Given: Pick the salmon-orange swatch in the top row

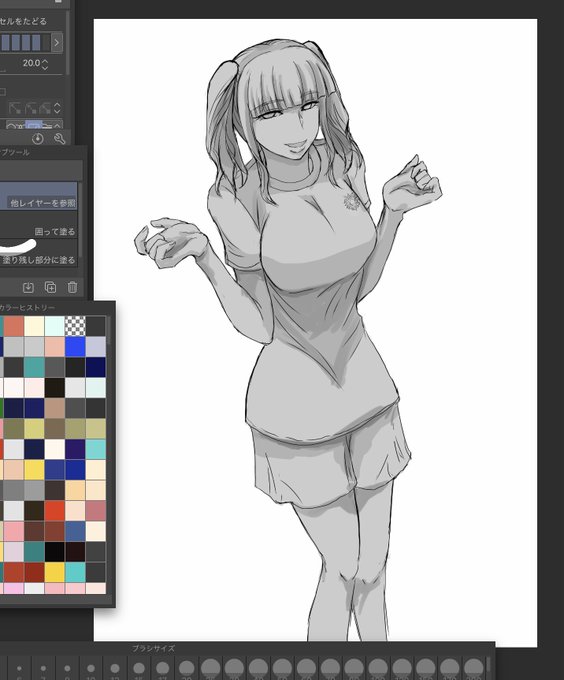Looking at the screenshot, I should pos(13,326).
